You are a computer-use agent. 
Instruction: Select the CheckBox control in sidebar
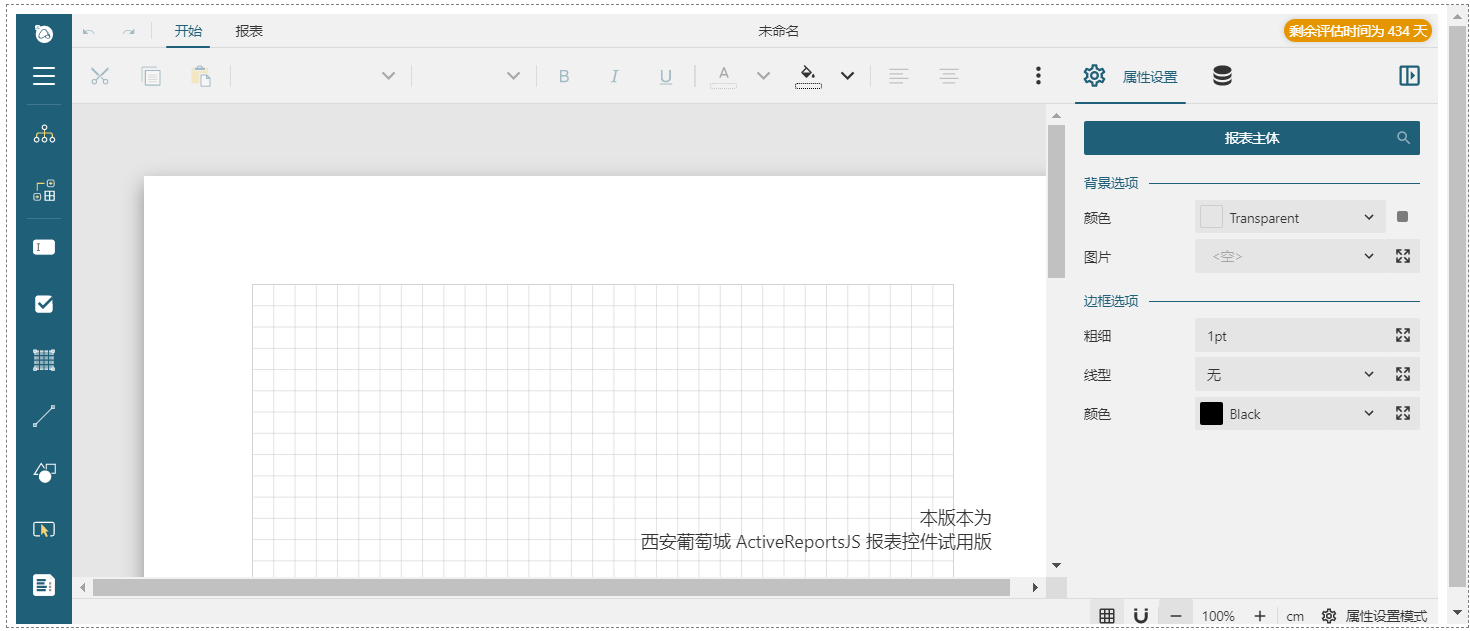pyautogui.click(x=44, y=304)
